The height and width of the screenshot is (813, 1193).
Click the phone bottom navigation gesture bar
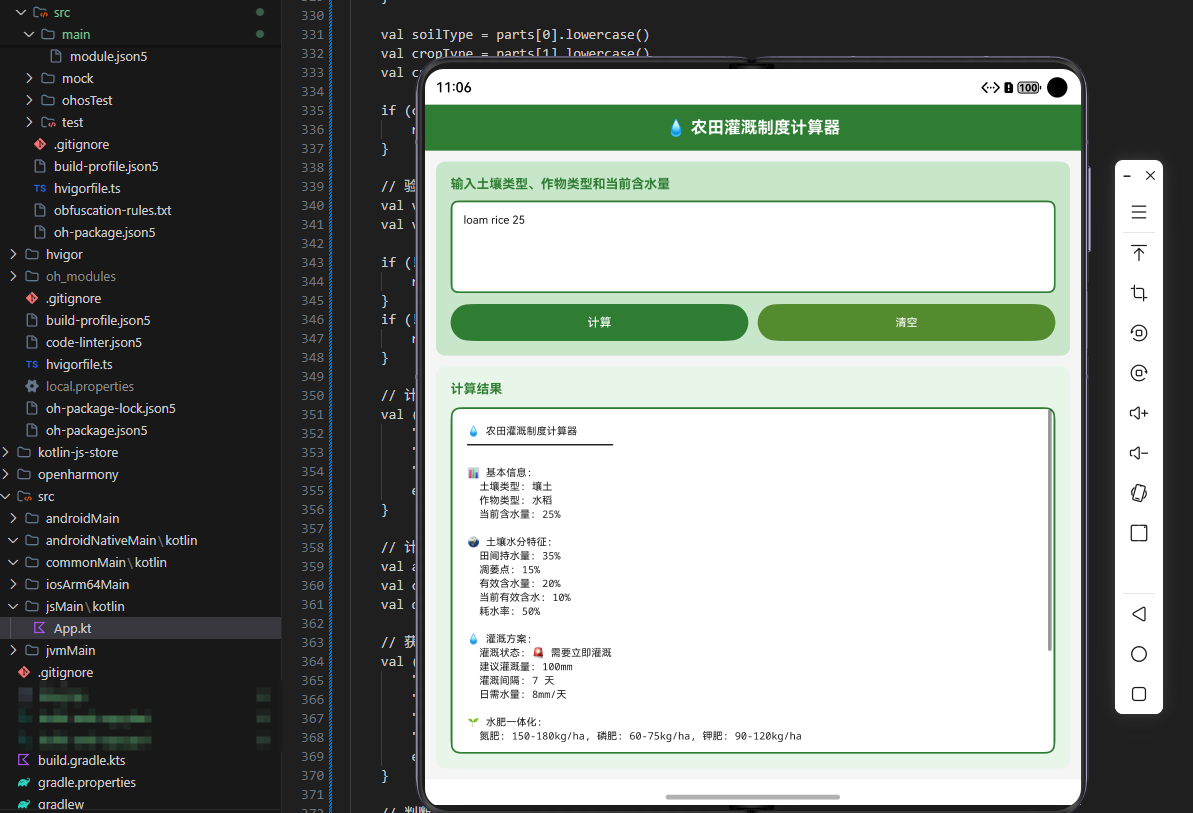(752, 797)
